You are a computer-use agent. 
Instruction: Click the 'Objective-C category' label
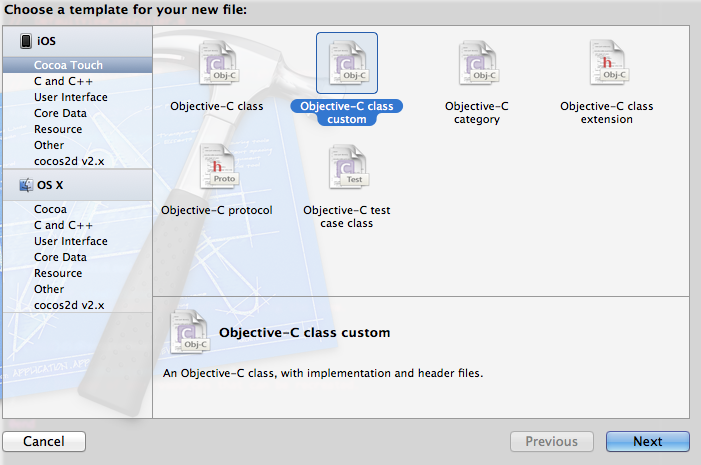(477, 113)
